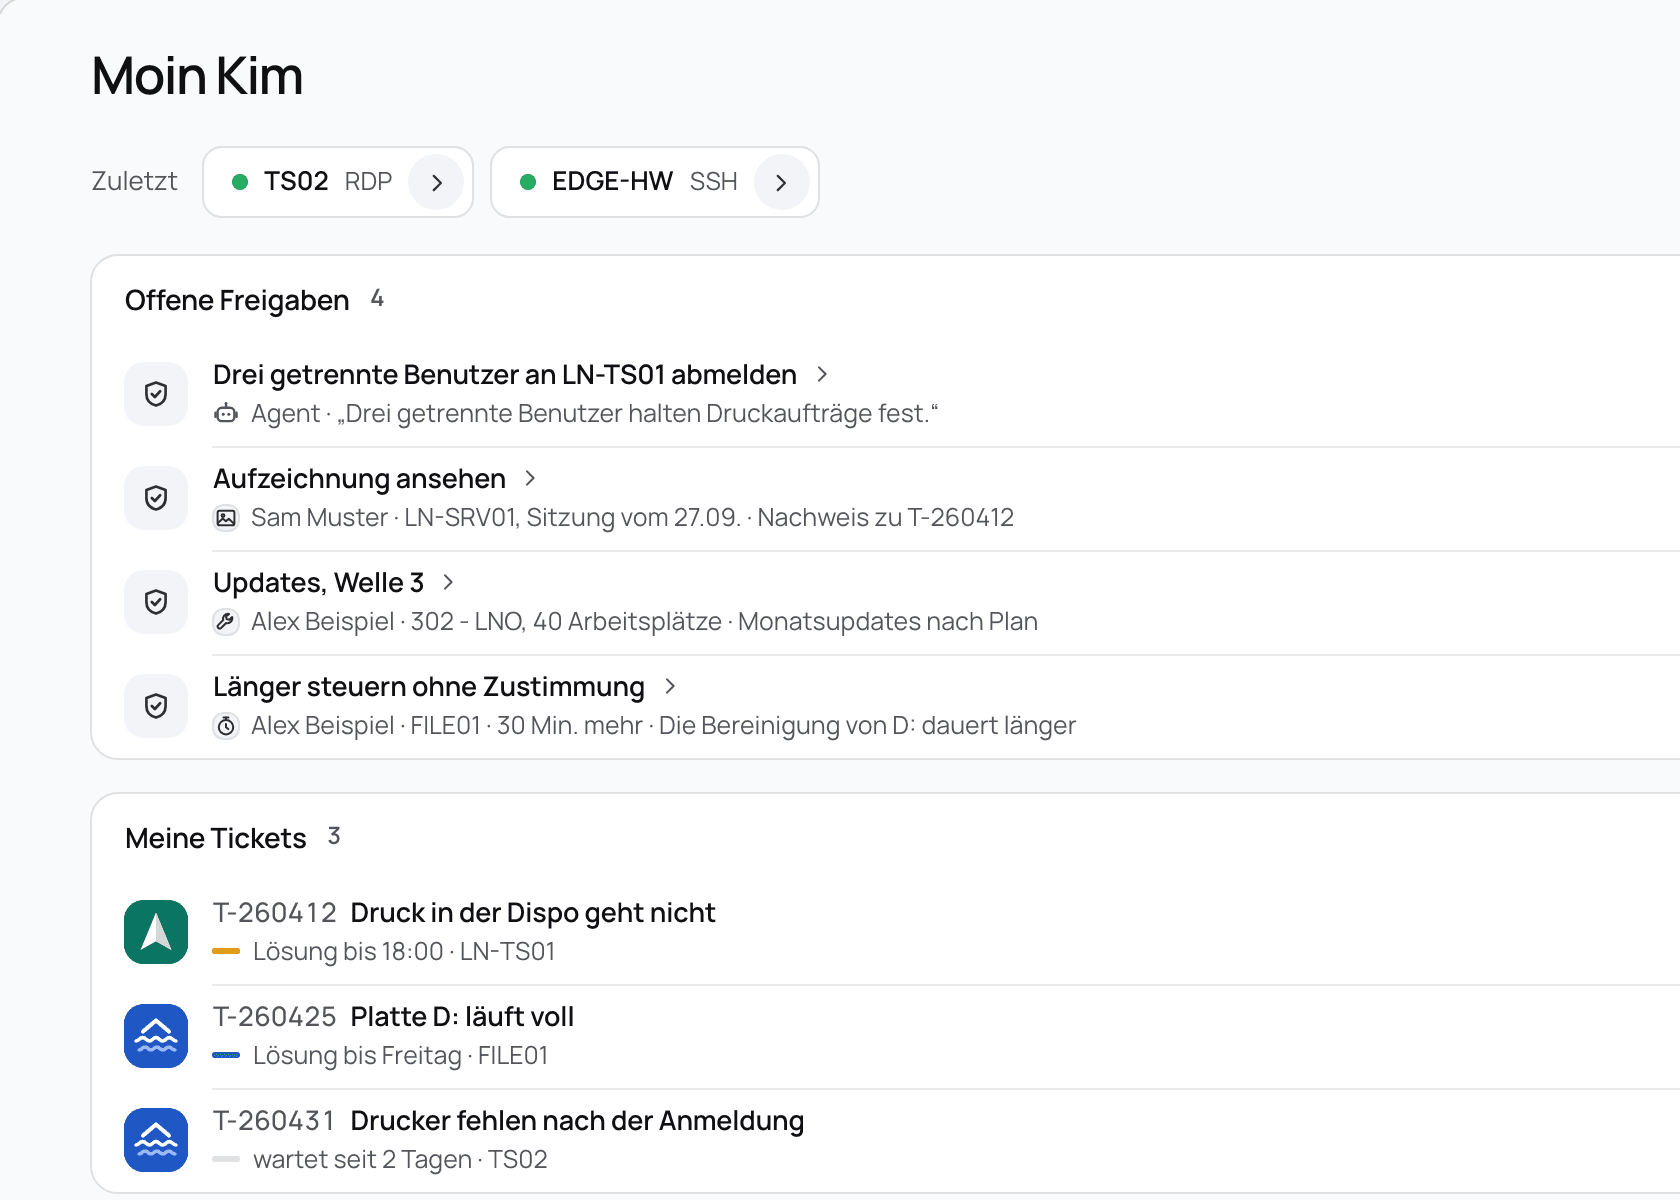Click the robot Agent icon
Screen dimensions: 1680x1200
click(x=226, y=414)
